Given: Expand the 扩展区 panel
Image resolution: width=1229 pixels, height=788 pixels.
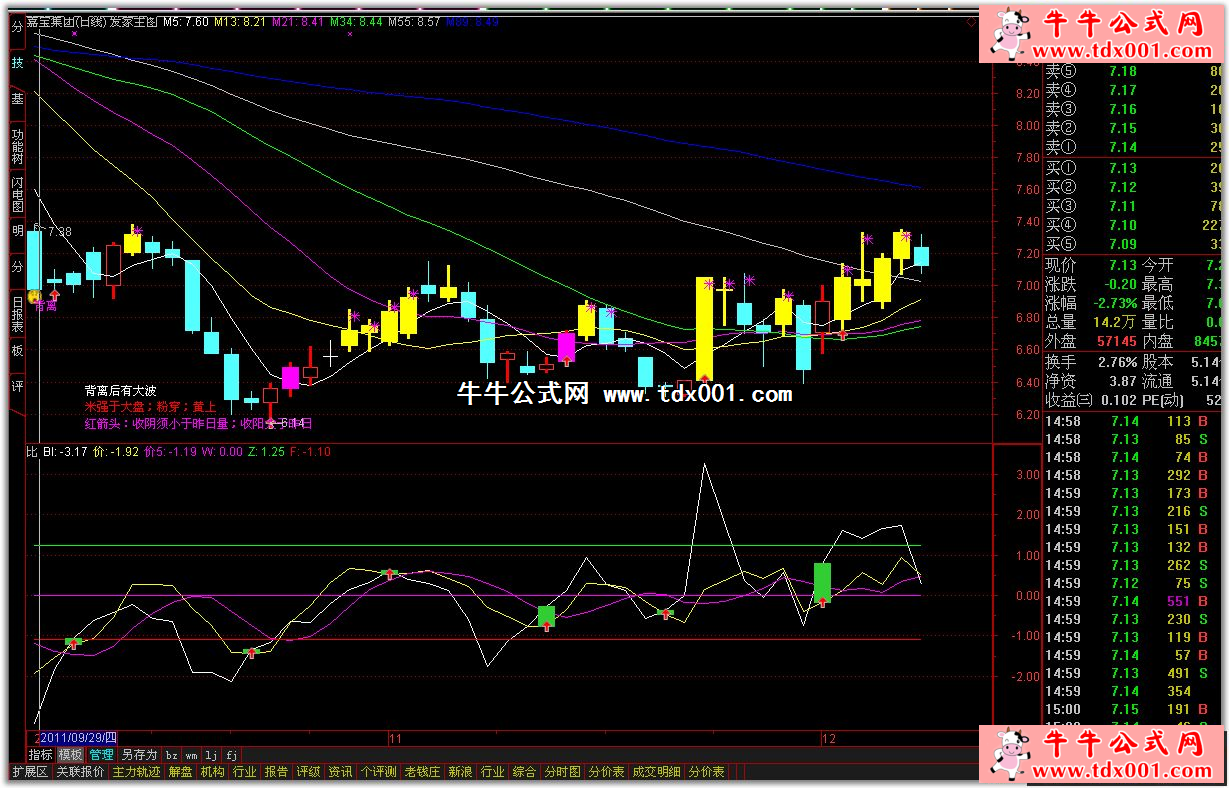Looking at the screenshot, I should click(x=30, y=772).
